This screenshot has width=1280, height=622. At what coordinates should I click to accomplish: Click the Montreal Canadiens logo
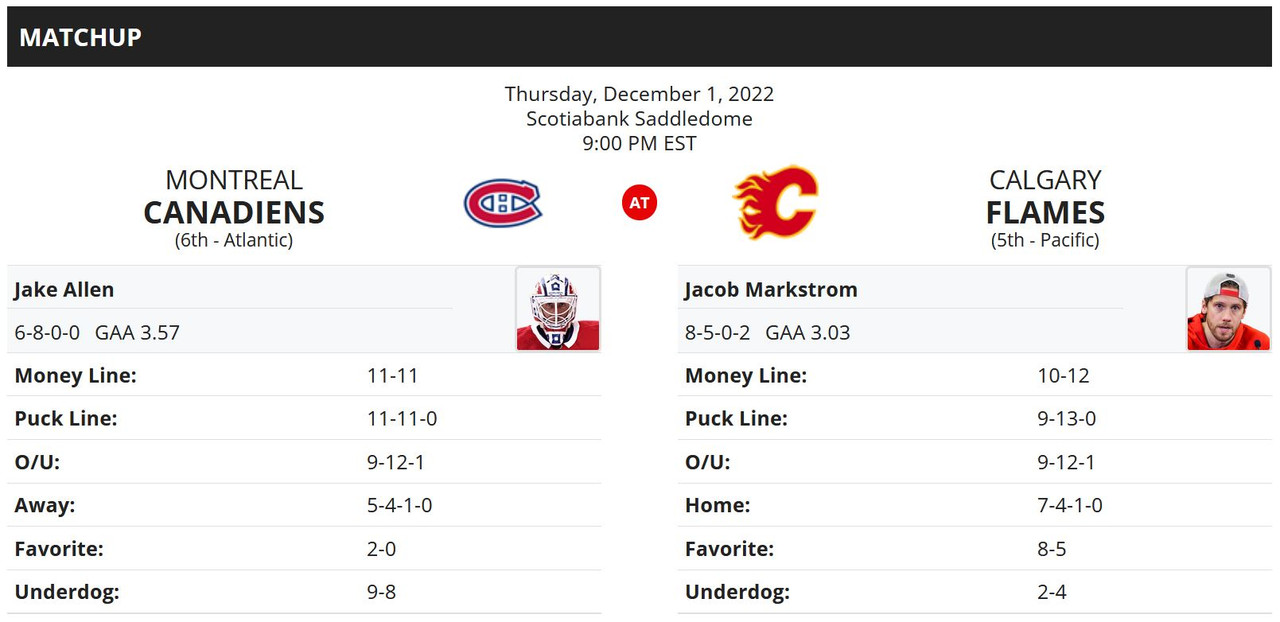[x=502, y=203]
